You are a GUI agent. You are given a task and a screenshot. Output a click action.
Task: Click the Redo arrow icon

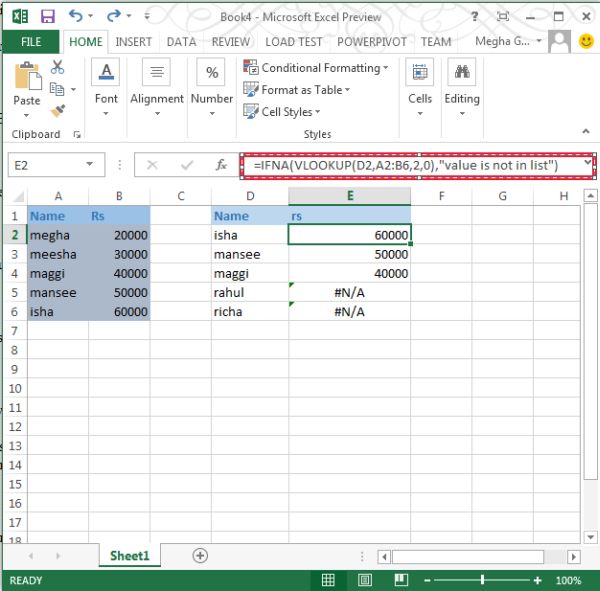pos(114,16)
